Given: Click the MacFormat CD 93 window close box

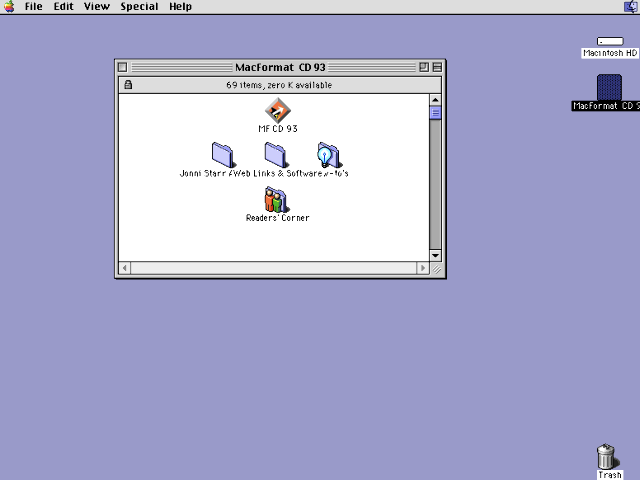Looking at the screenshot, I should tap(122, 67).
